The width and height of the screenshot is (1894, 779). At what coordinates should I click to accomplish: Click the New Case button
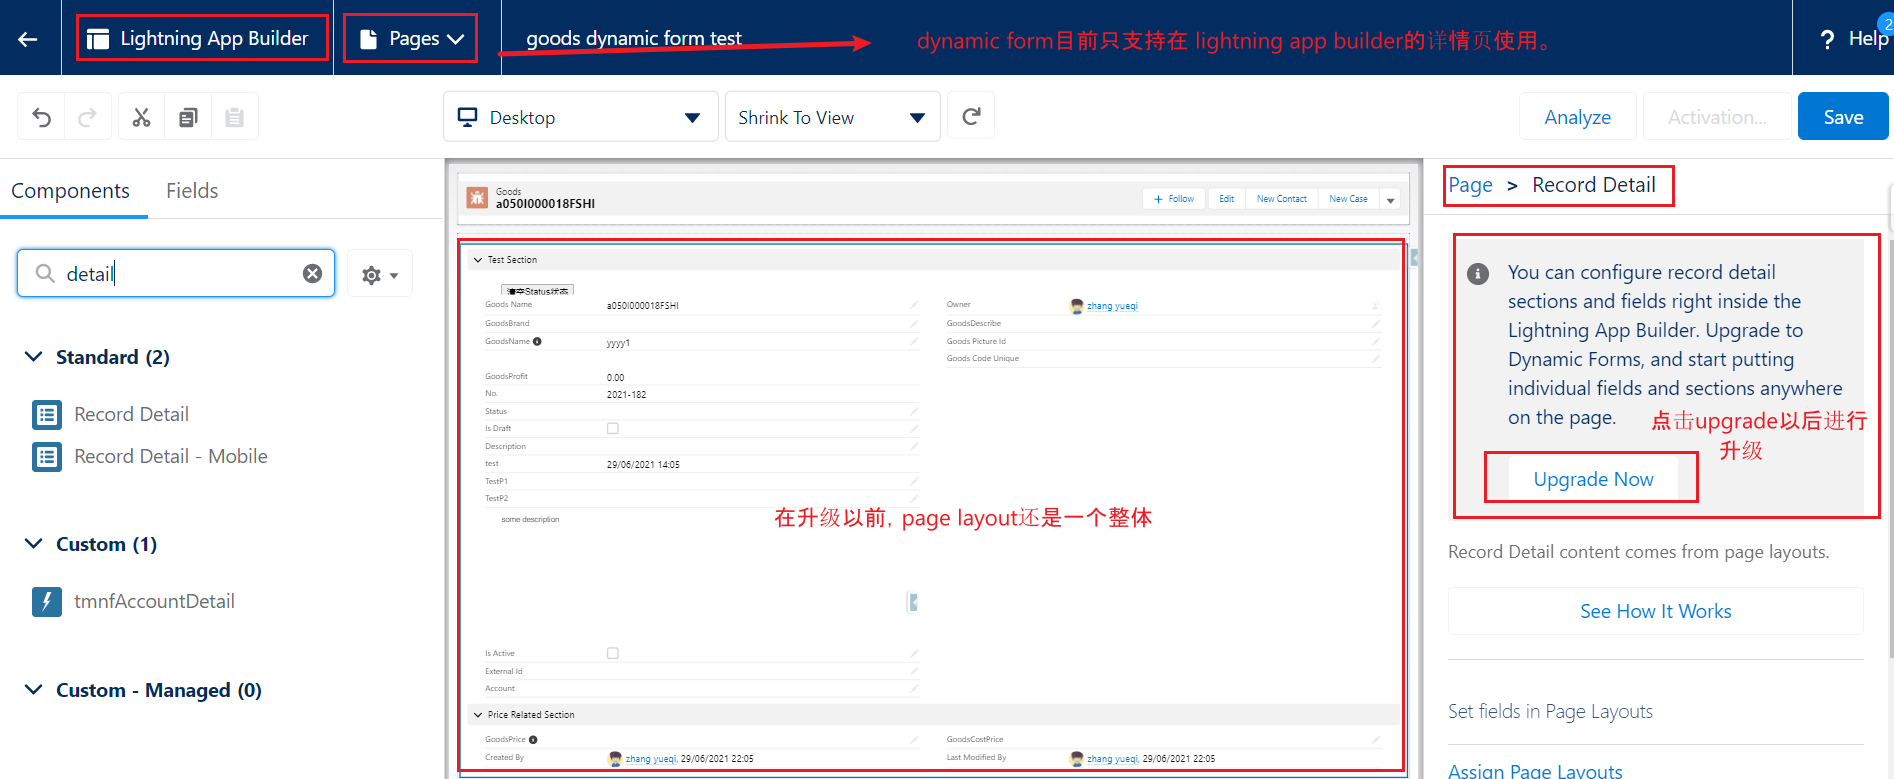pyautogui.click(x=1348, y=199)
